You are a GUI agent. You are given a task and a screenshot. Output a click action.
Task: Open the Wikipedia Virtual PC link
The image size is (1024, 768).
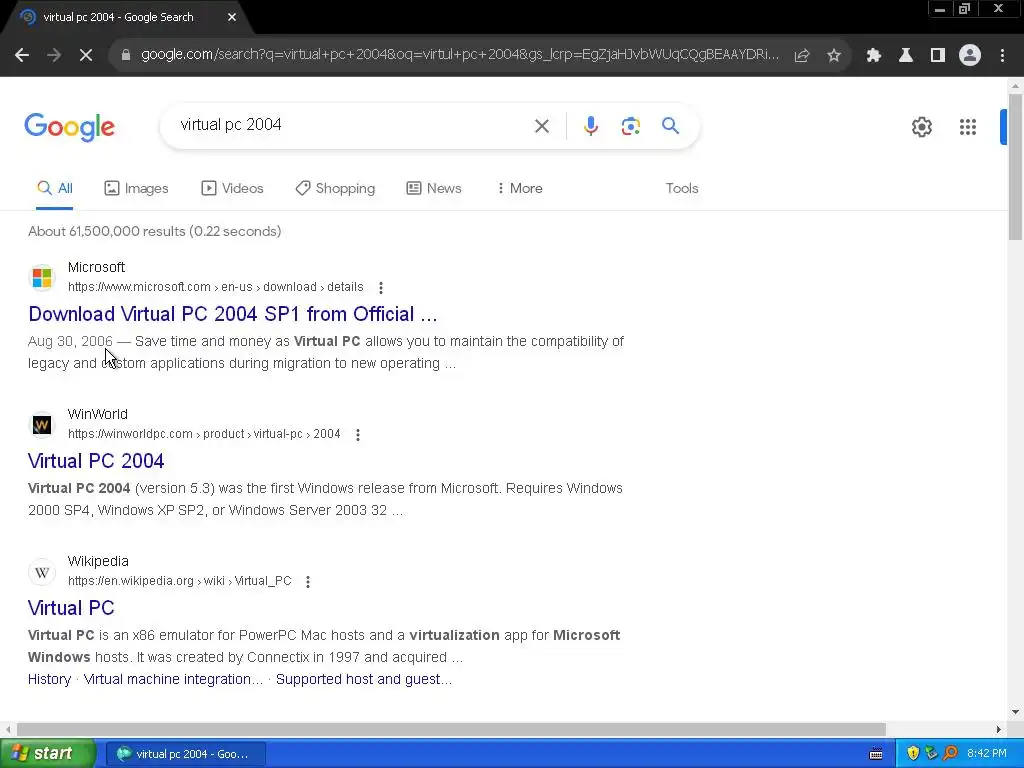[x=71, y=608]
